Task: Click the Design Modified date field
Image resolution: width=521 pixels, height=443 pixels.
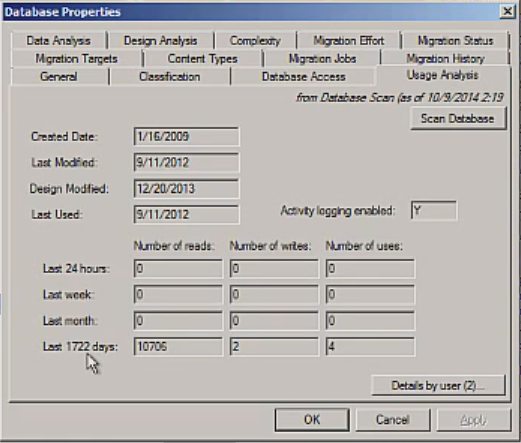Action: (x=186, y=189)
